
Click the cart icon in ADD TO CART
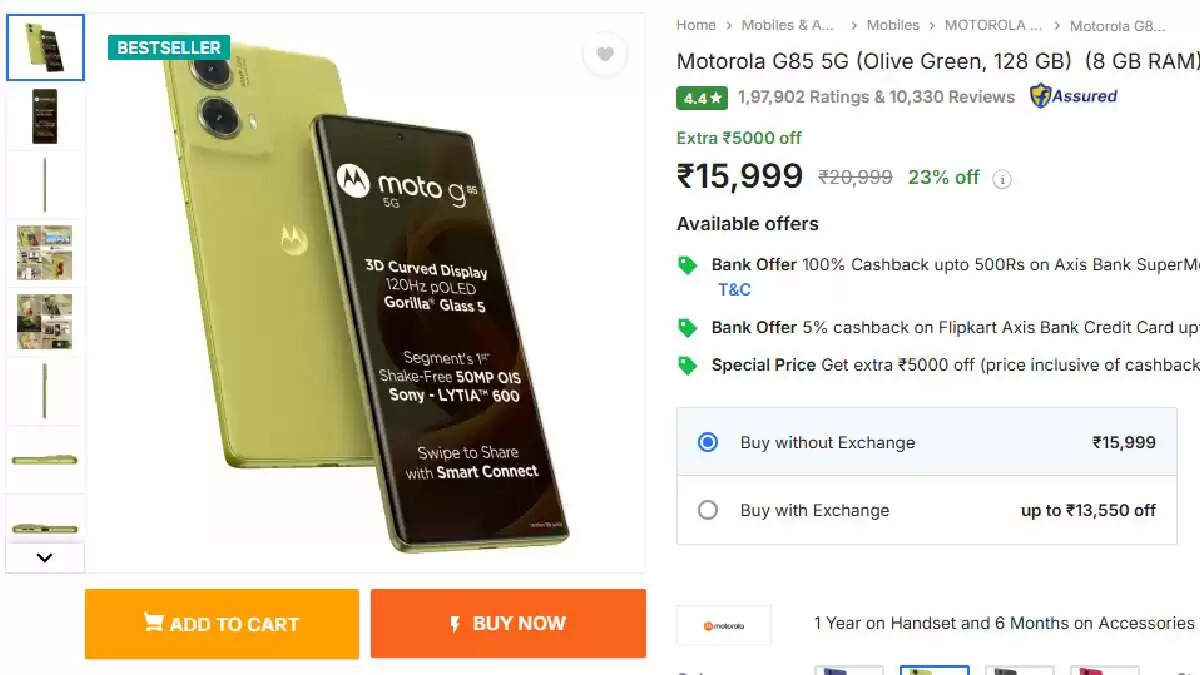tap(155, 624)
